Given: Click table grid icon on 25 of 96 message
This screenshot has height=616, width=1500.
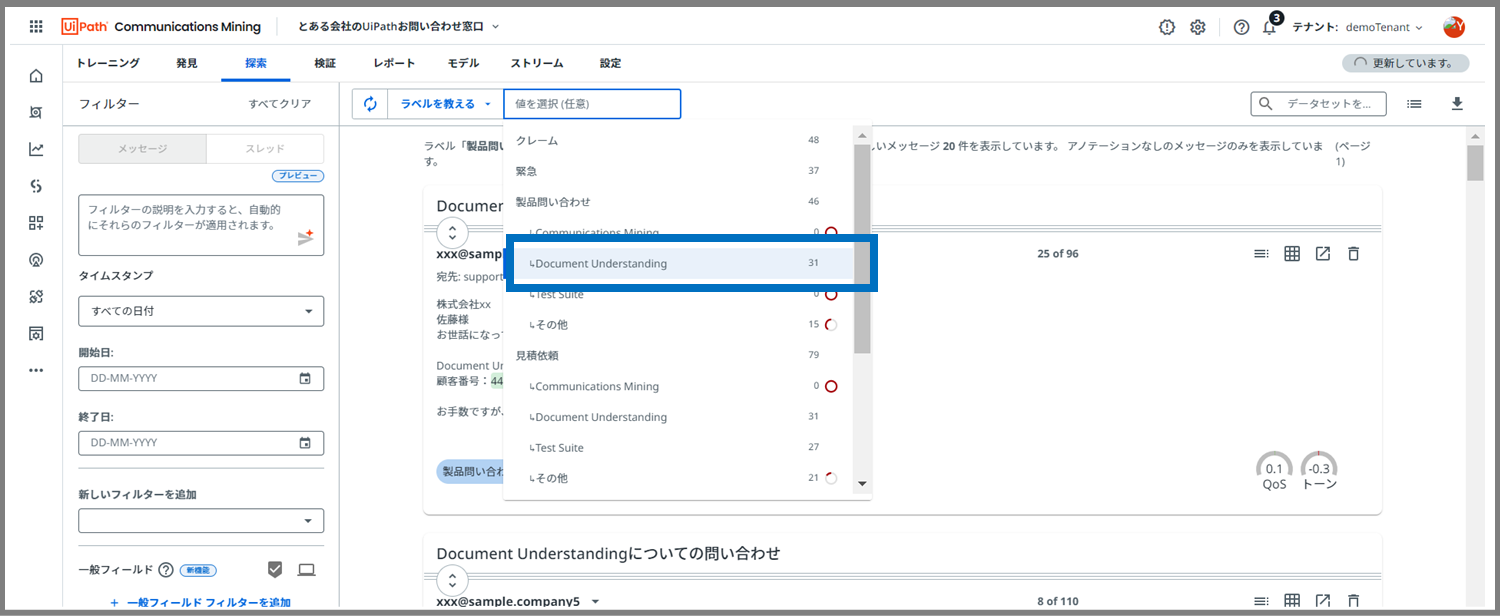Looking at the screenshot, I should pos(1292,254).
